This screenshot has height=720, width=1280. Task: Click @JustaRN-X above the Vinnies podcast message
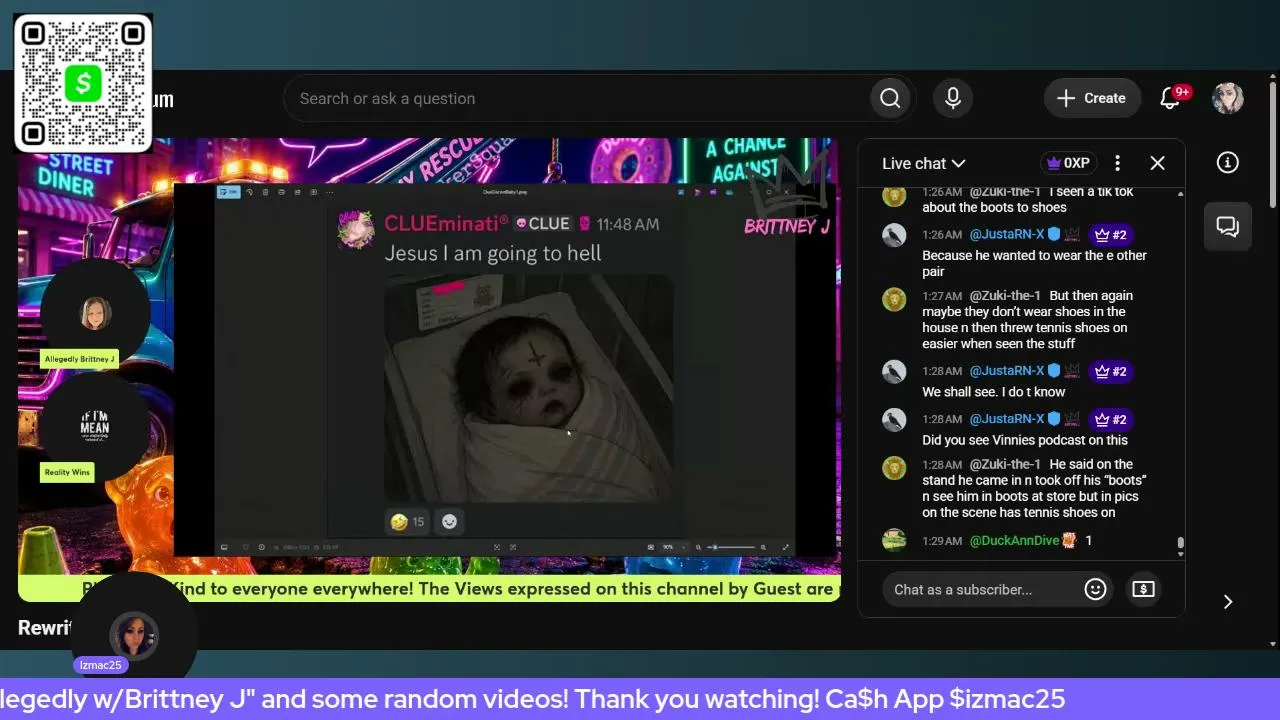(x=1007, y=419)
